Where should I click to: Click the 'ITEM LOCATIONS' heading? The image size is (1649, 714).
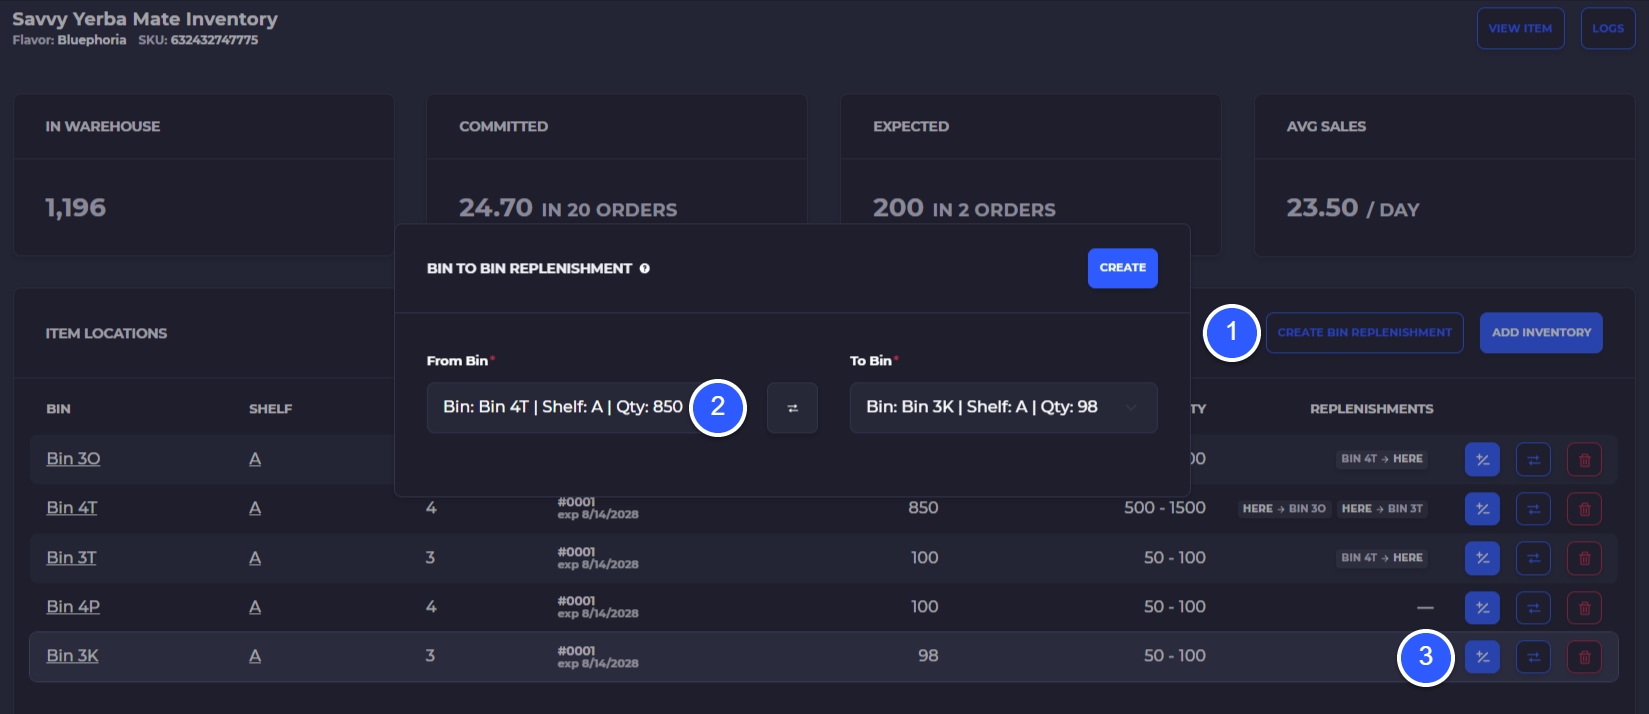(x=106, y=333)
